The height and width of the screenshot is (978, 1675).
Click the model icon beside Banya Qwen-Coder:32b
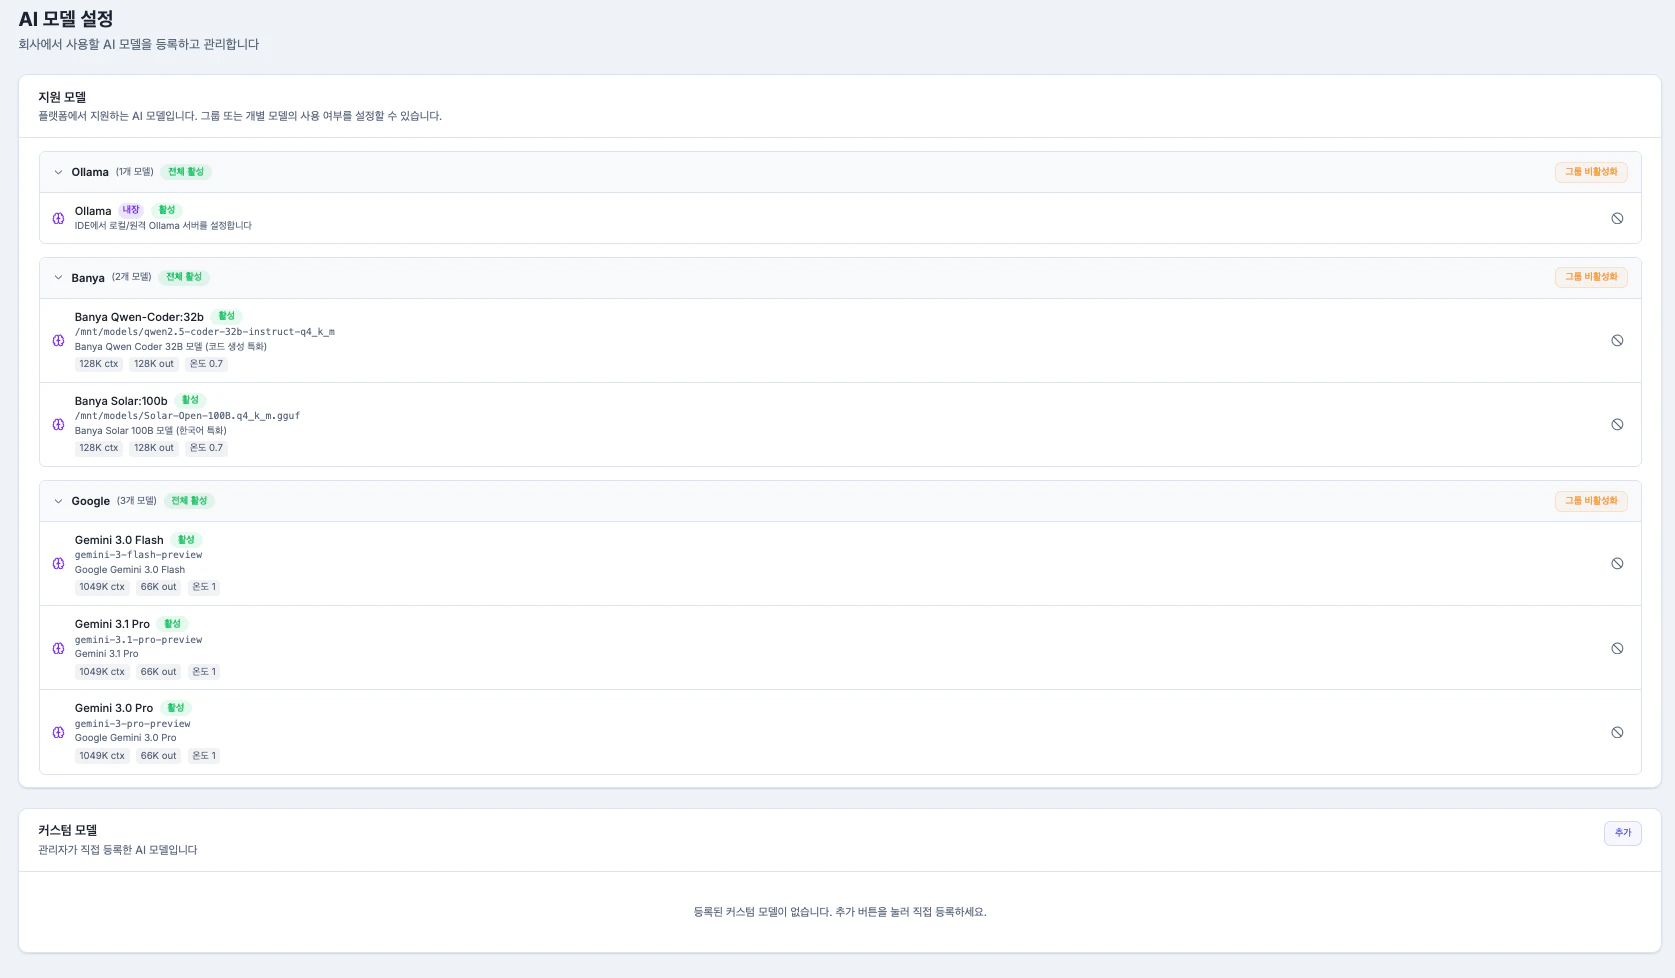(58, 340)
